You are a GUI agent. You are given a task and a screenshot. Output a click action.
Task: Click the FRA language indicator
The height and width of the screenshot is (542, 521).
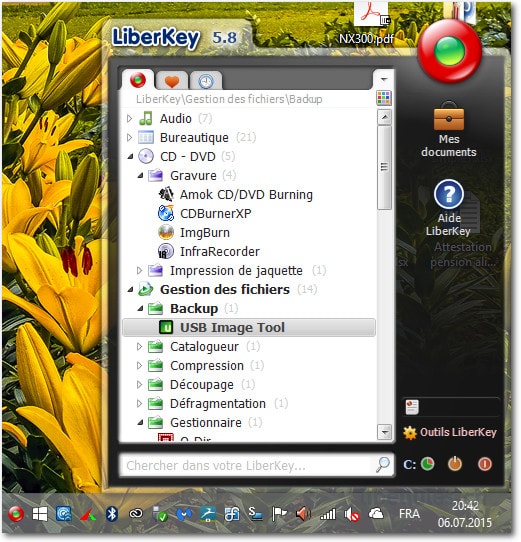[x=409, y=514]
